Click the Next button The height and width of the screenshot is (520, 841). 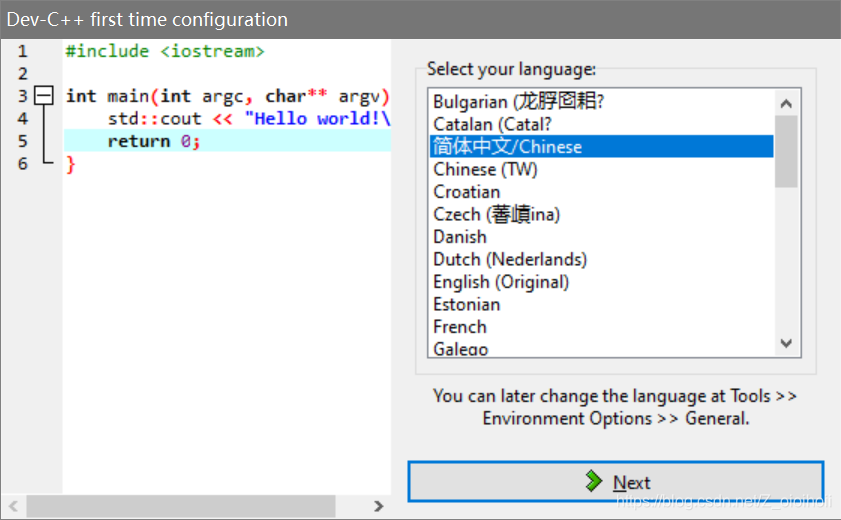[615, 481]
